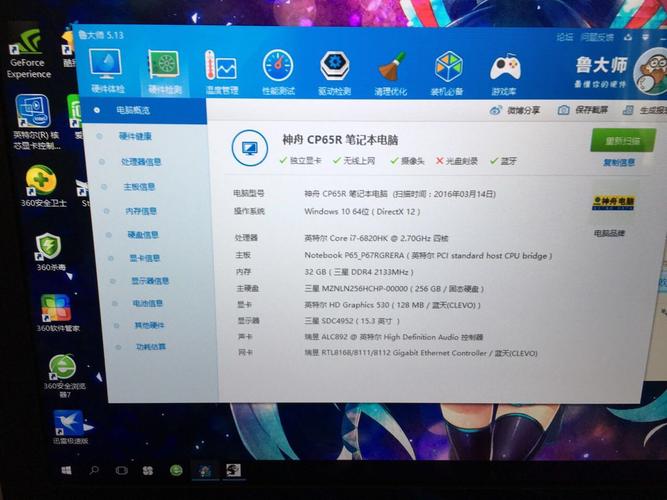Click the 鲁大师 taskbar button
The width and height of the screenshot is (667, 500).
pos(205,470)
